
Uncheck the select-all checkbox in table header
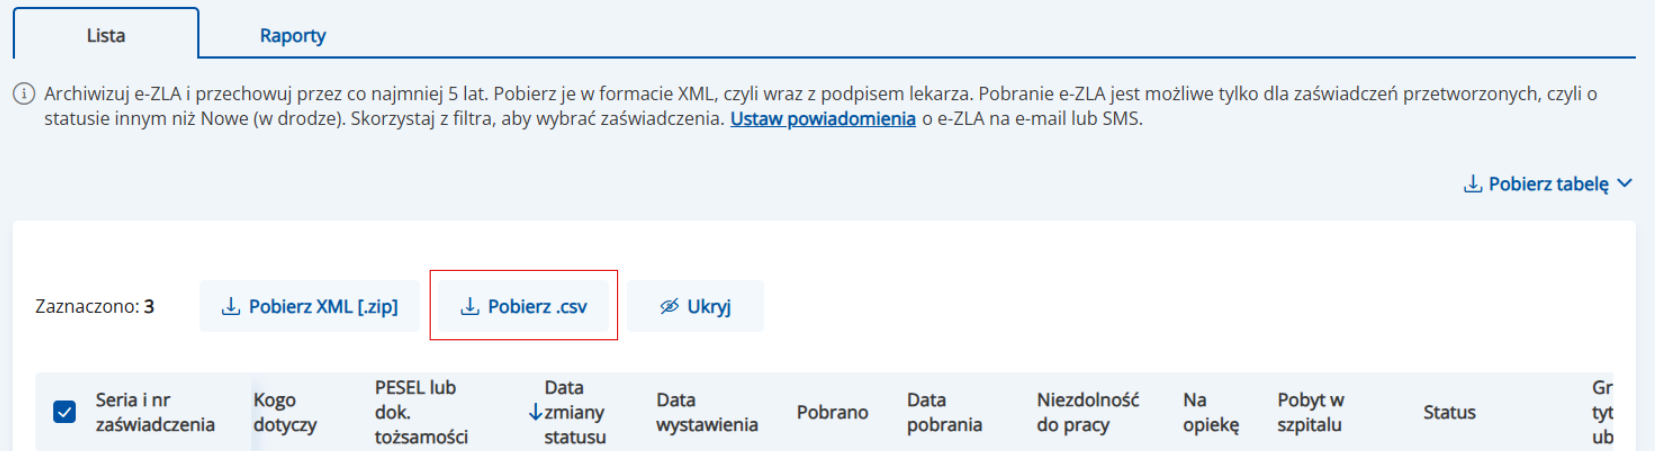coord(64,412)
